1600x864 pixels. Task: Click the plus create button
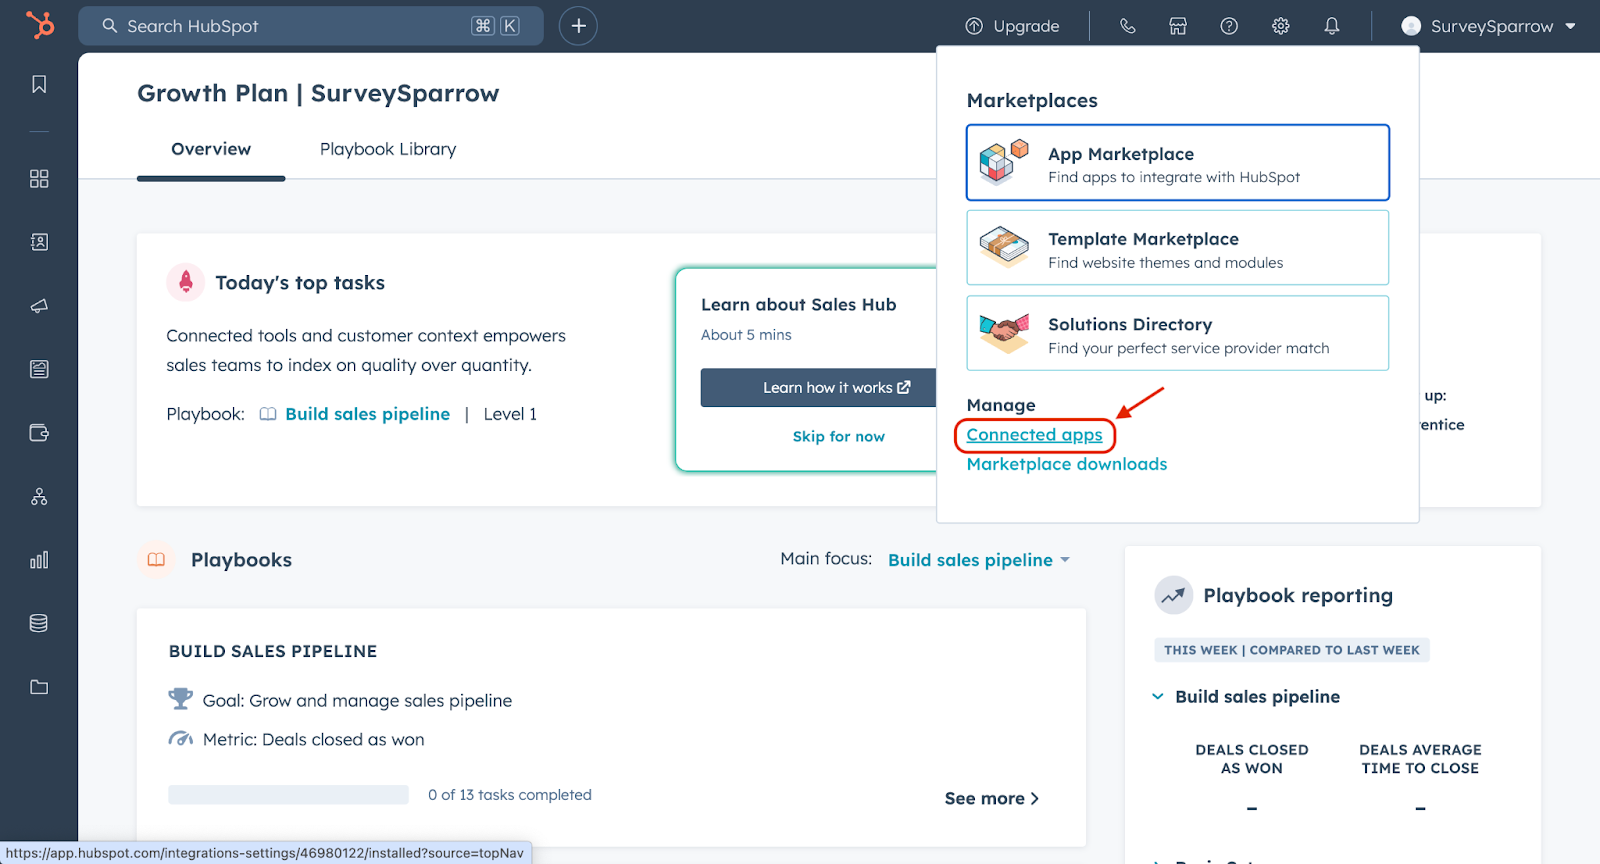pos(578,26)
